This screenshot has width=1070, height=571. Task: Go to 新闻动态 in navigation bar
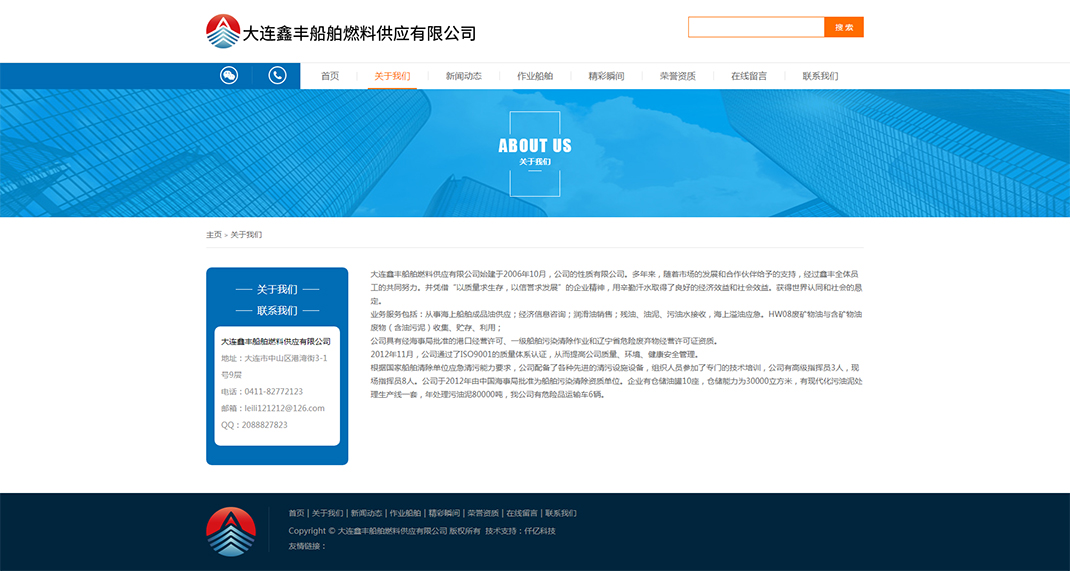(464, 76)
